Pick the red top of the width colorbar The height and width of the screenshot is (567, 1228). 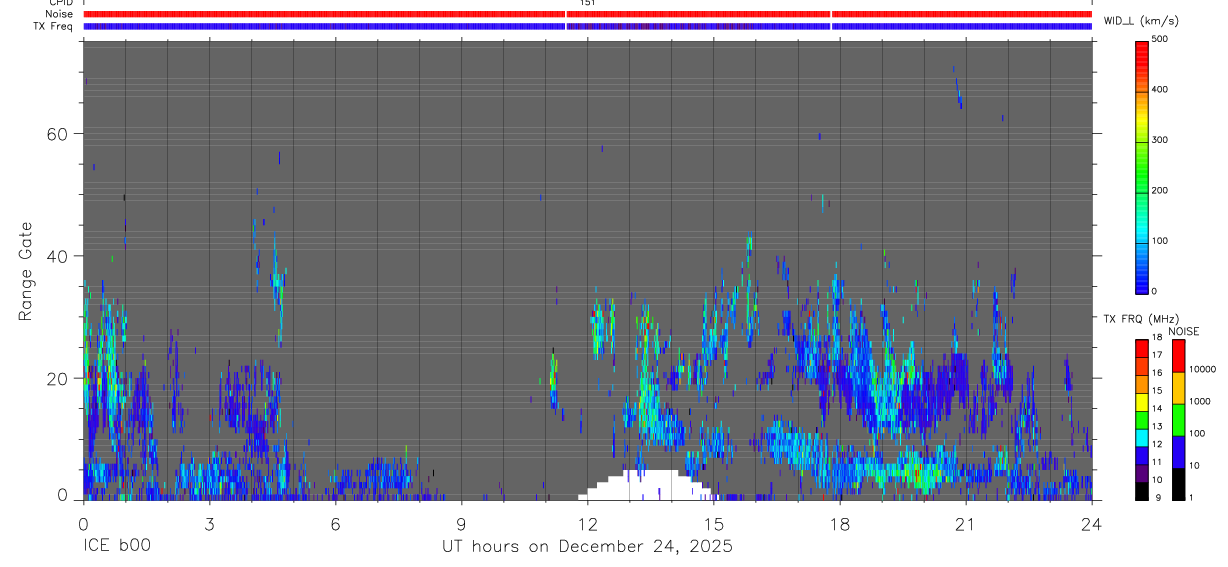1142,55
